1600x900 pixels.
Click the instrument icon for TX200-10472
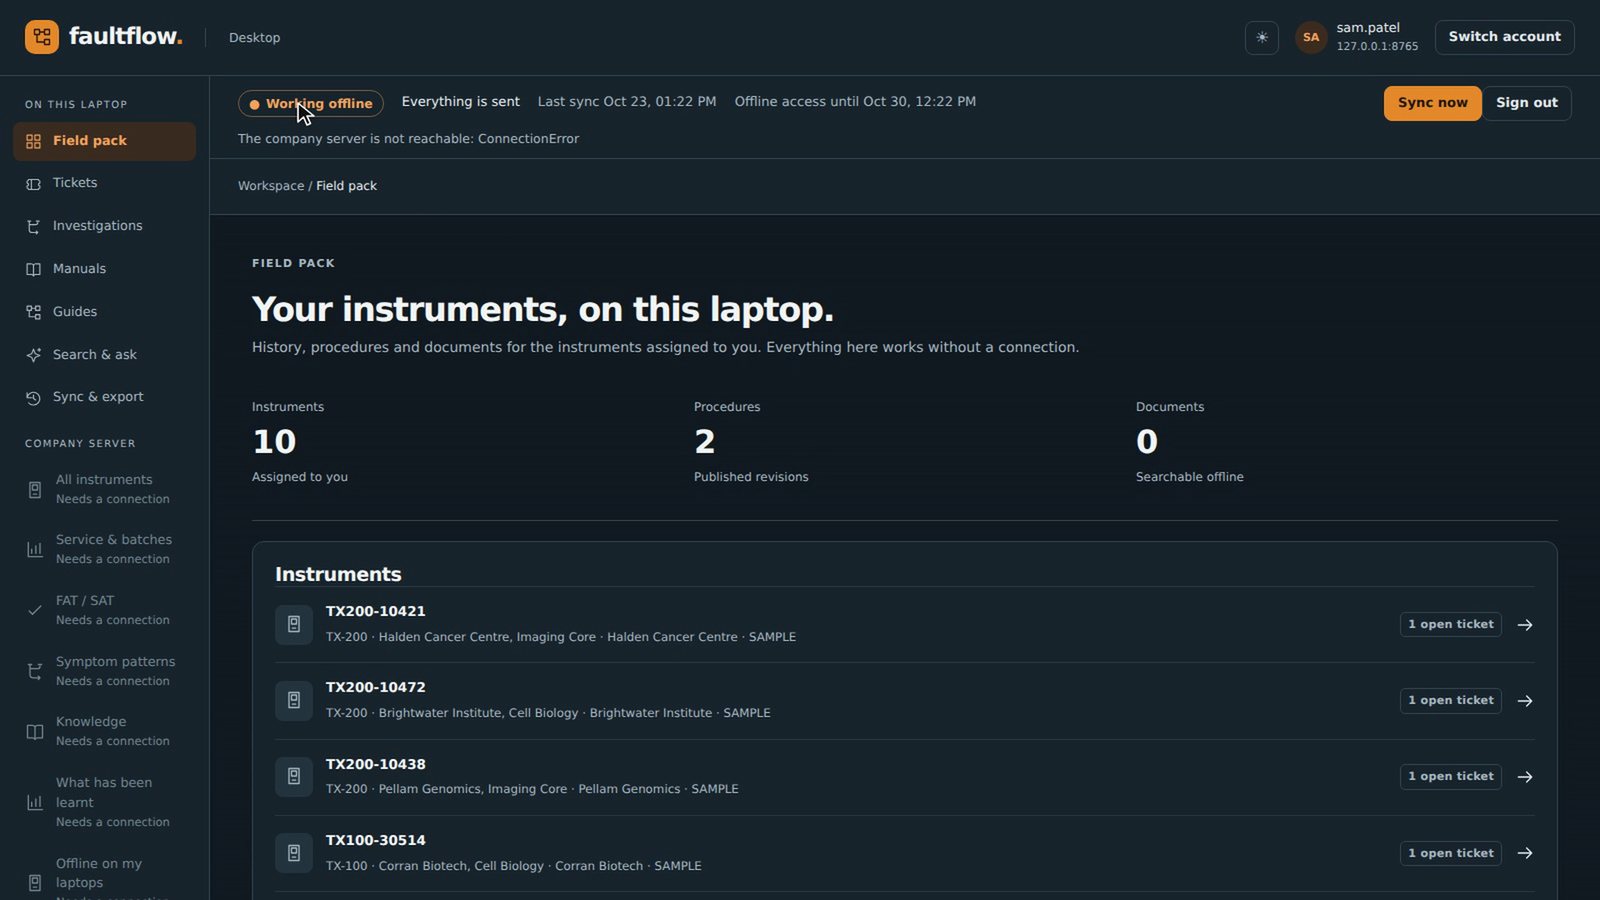(x=294, y=700)
